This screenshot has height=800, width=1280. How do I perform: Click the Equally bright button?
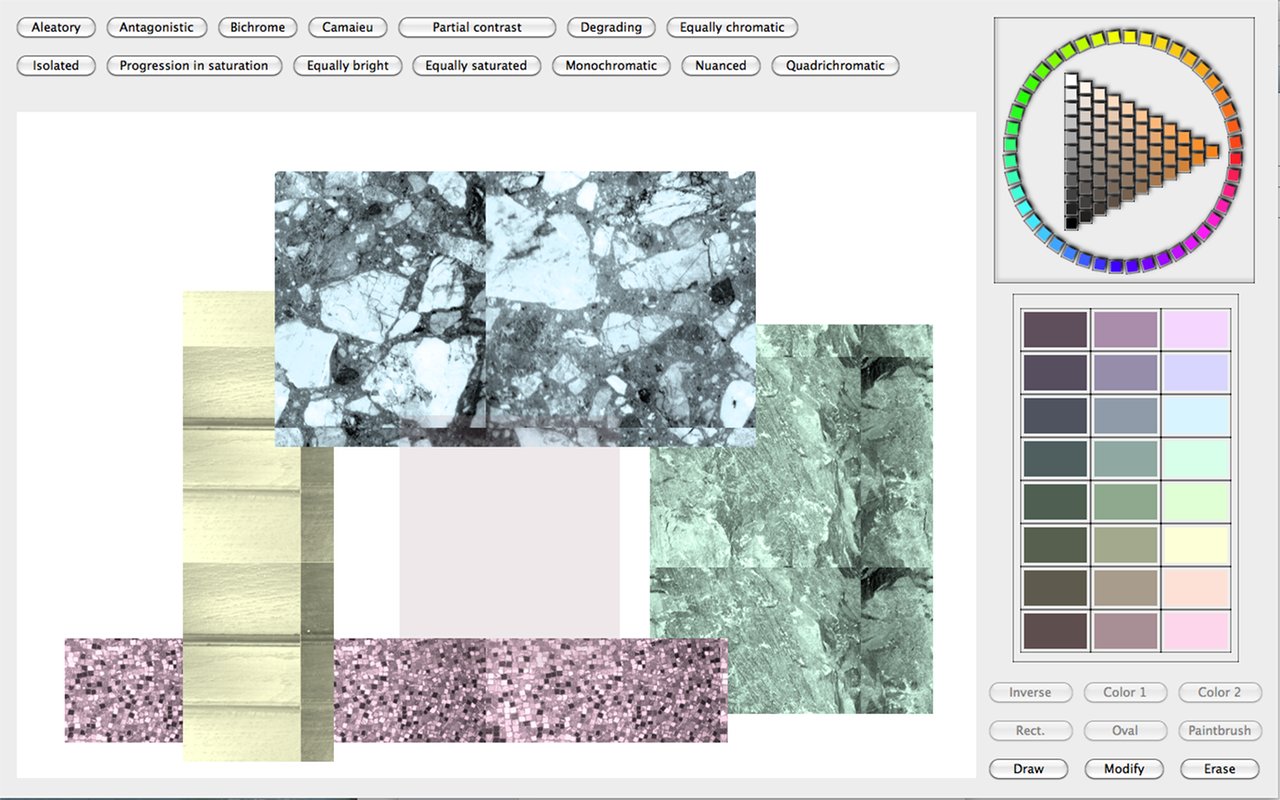pos(348,66)
